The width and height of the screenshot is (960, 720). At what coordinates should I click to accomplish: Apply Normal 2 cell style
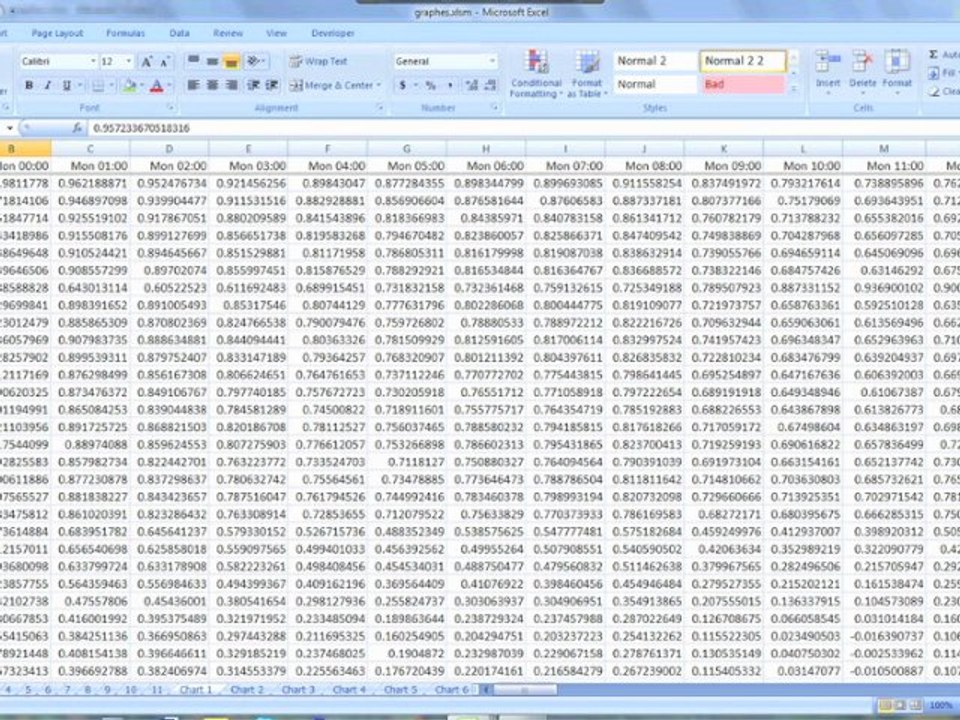(x=655, y=61)
